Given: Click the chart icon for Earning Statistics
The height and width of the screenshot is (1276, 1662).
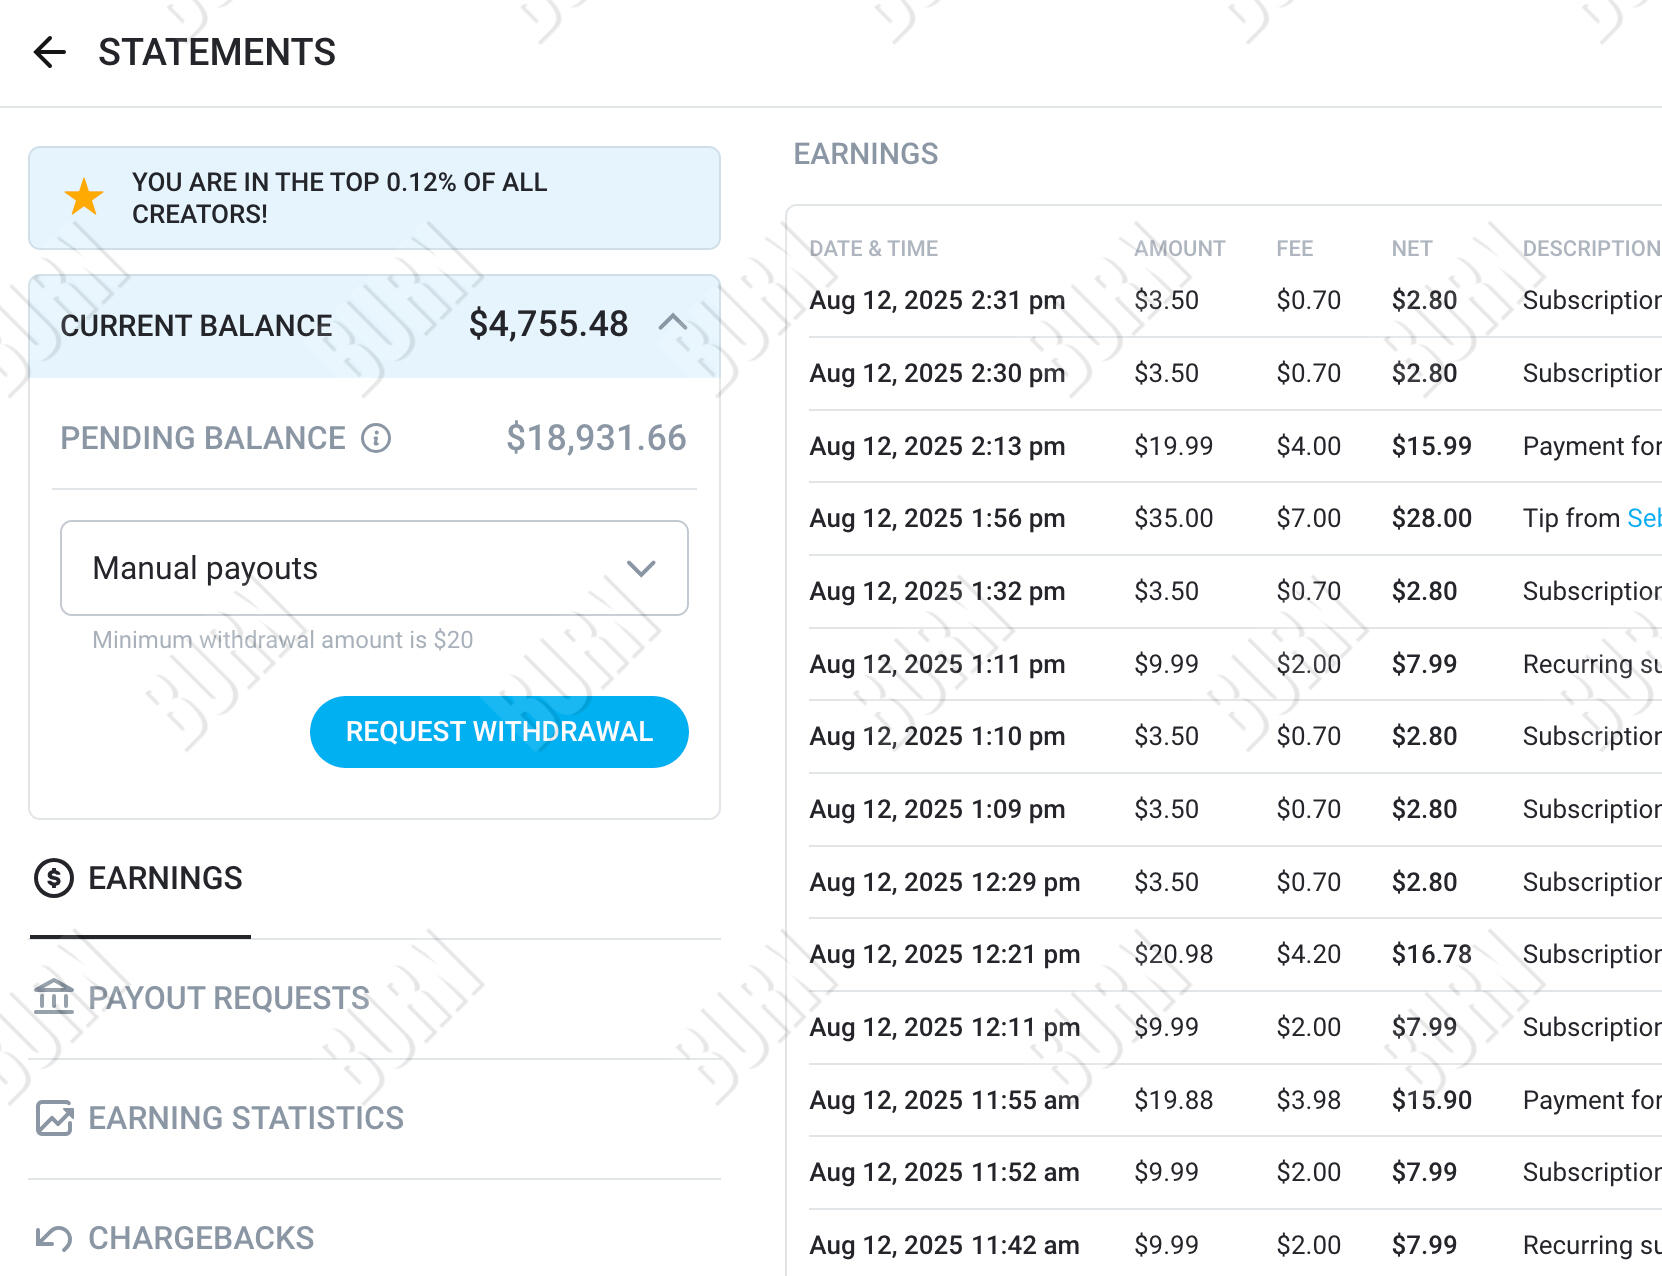Looking at the screenshot, I should click(x=54, y=1118).
